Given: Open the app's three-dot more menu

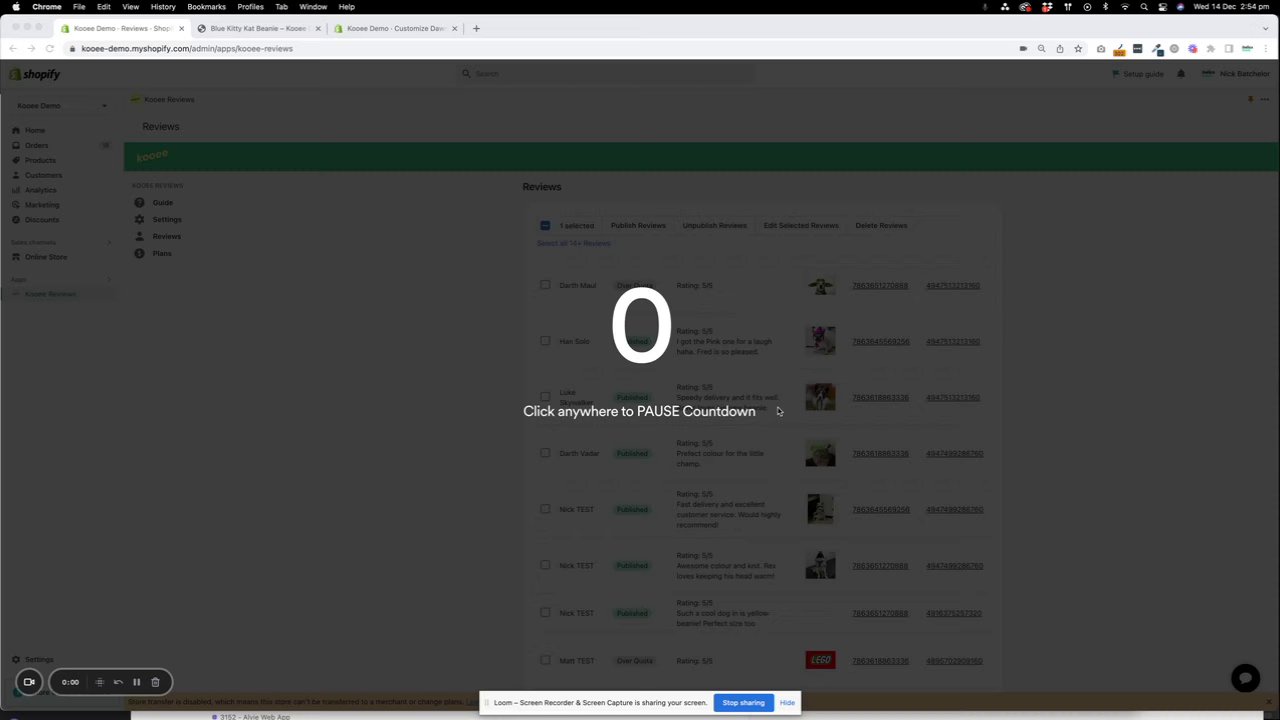Looking at the screenshot, I should 1265,99.
